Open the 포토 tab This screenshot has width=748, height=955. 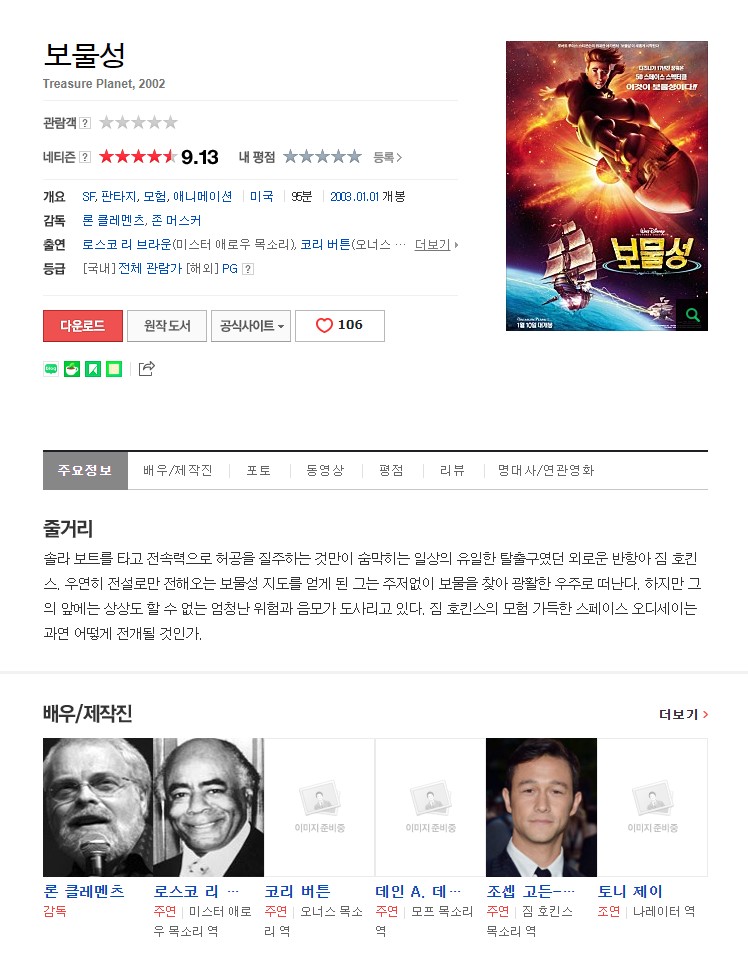tap(259, 470)
